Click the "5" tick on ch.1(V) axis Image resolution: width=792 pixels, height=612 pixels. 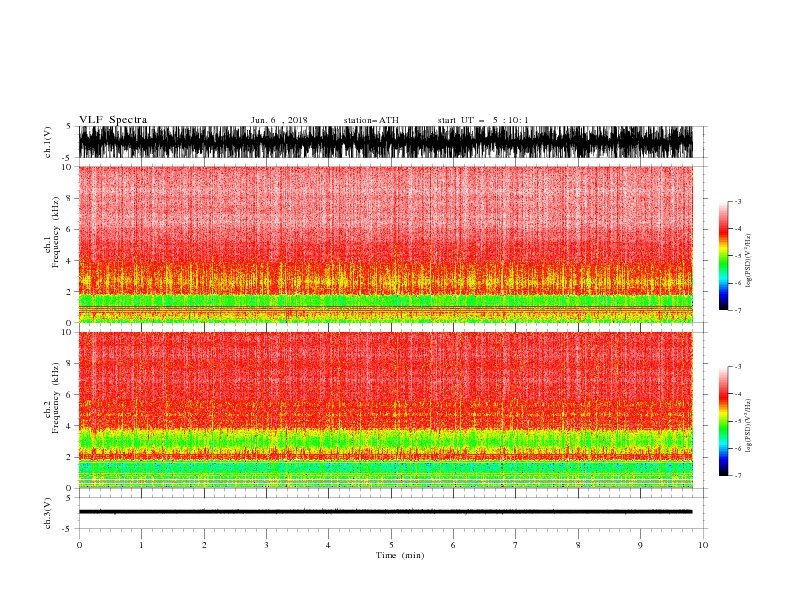tap(69, 126)
